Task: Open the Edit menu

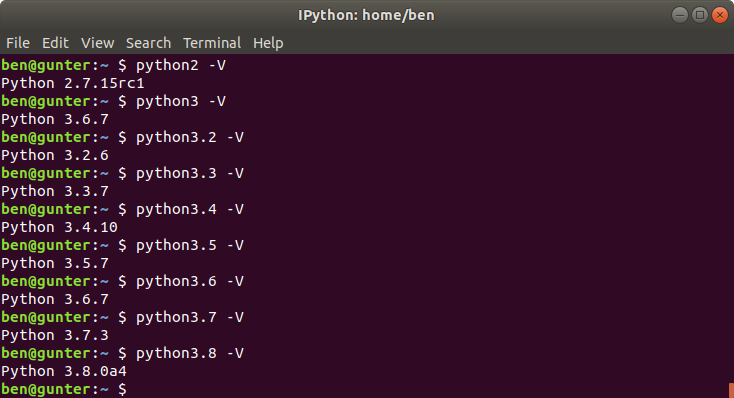Action: click(55, 43)
